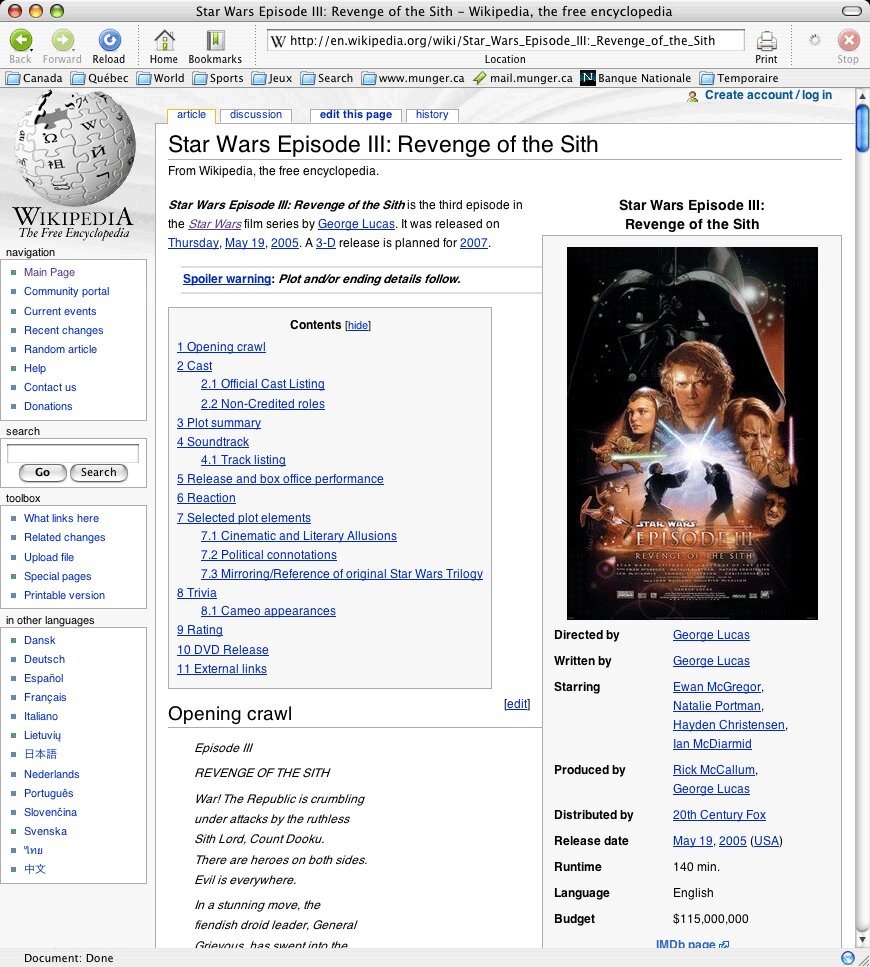This screenshot has width=870, height=967.
Task: Click the vertical scrollbar thumb
Action: pos(863,129)
